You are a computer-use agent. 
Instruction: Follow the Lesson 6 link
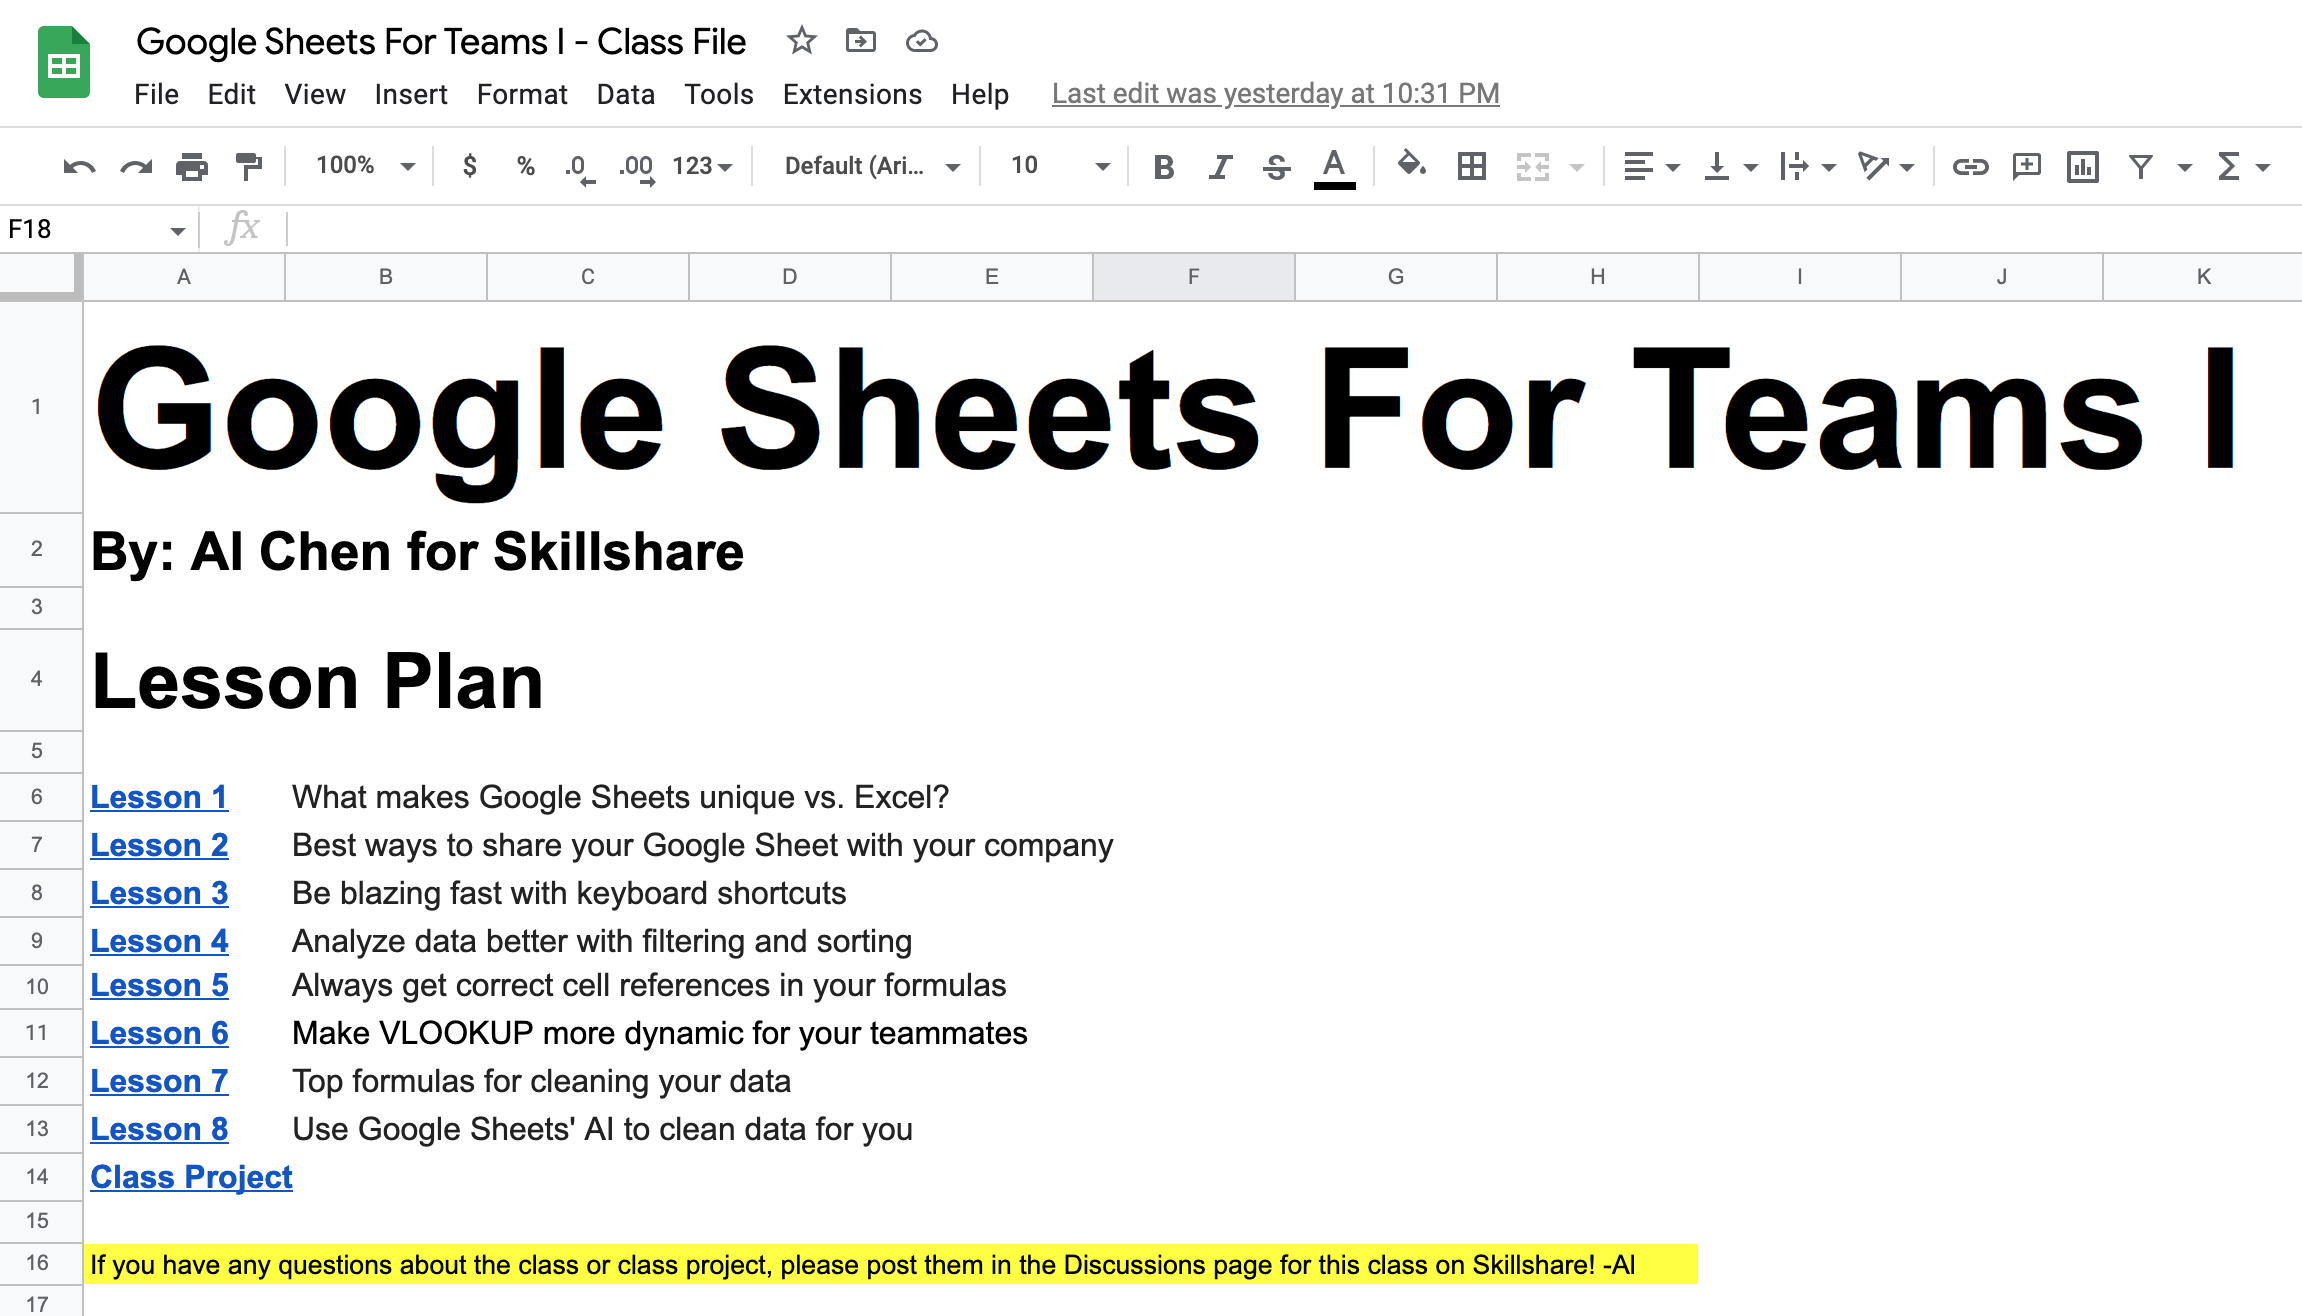click(x=159, y=1033)
